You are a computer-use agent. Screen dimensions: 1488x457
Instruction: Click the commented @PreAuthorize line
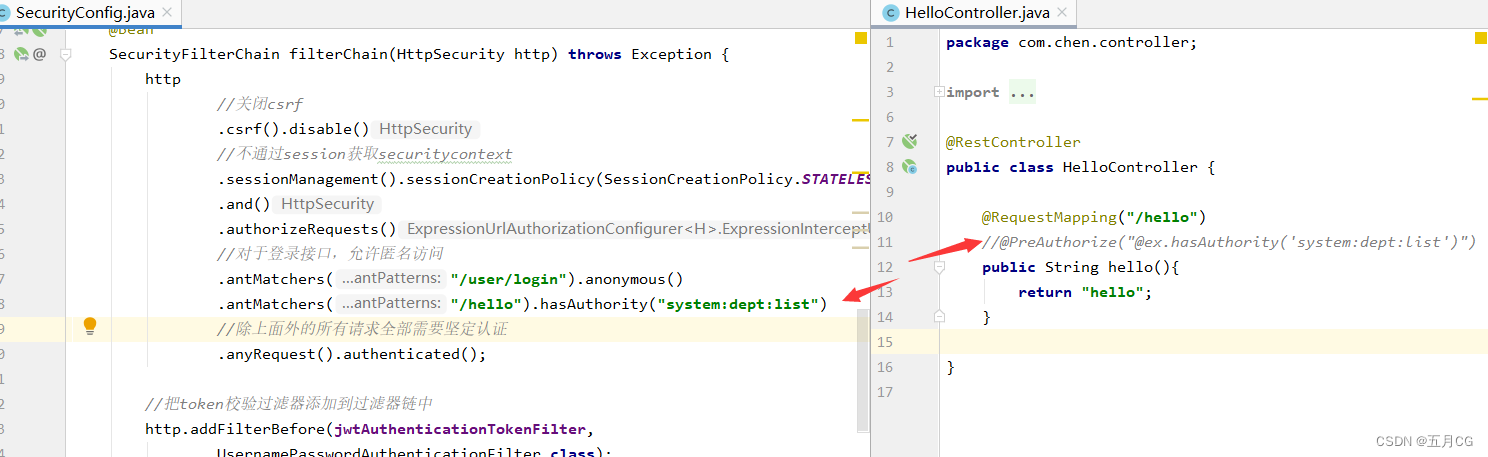pyautogui.click(x=1229, y=242)
